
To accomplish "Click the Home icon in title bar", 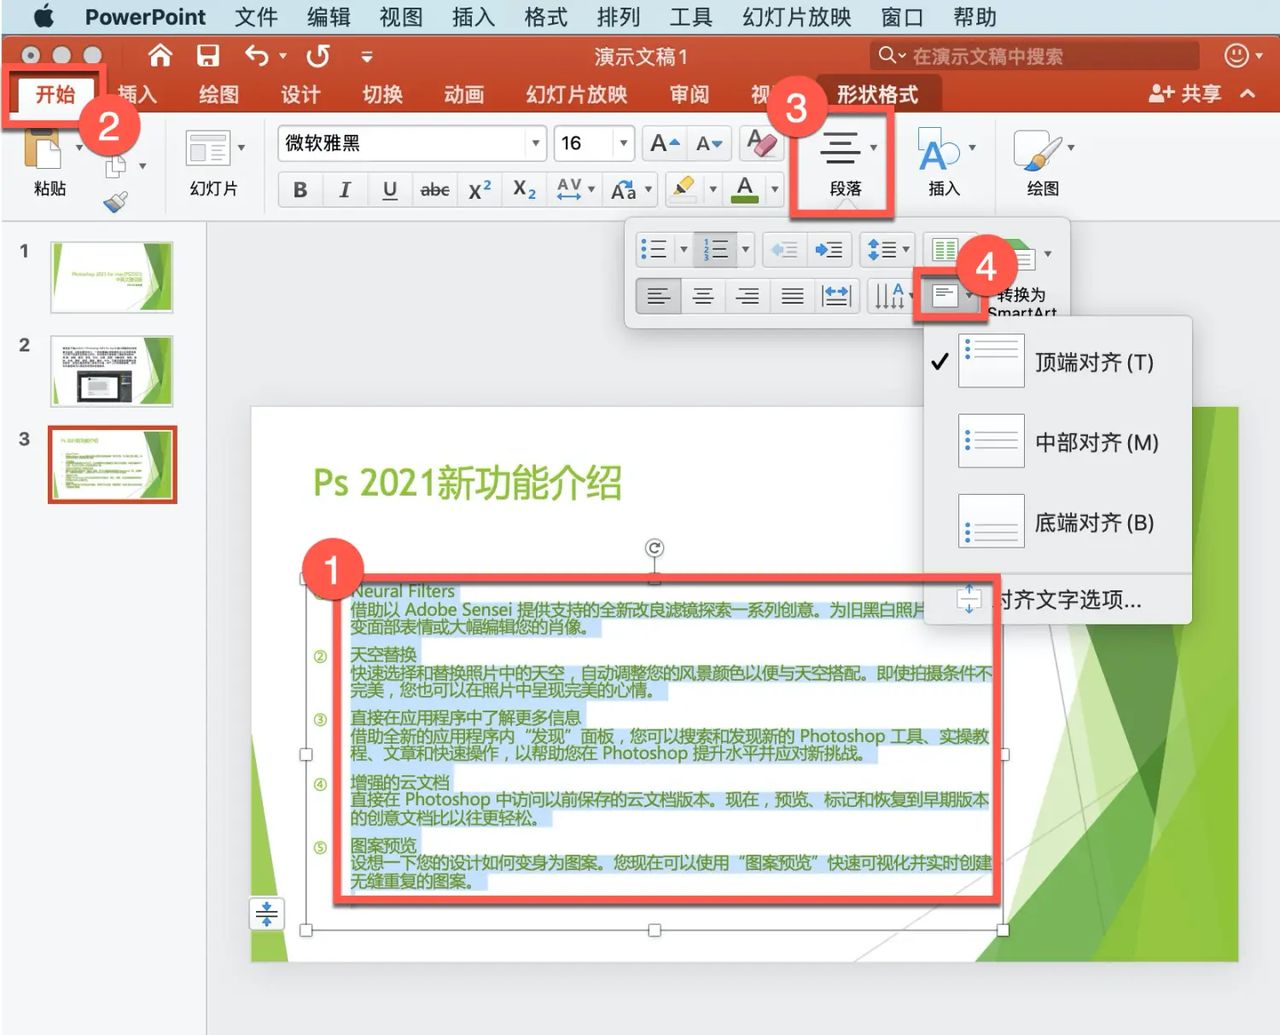I will coord(160,56).
